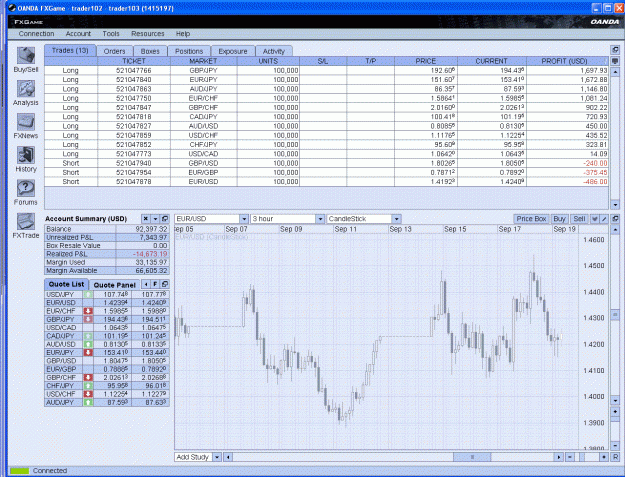Click the AUD/JPY green up arrow indicator
625x477 pixels.
tap(88, 402)
